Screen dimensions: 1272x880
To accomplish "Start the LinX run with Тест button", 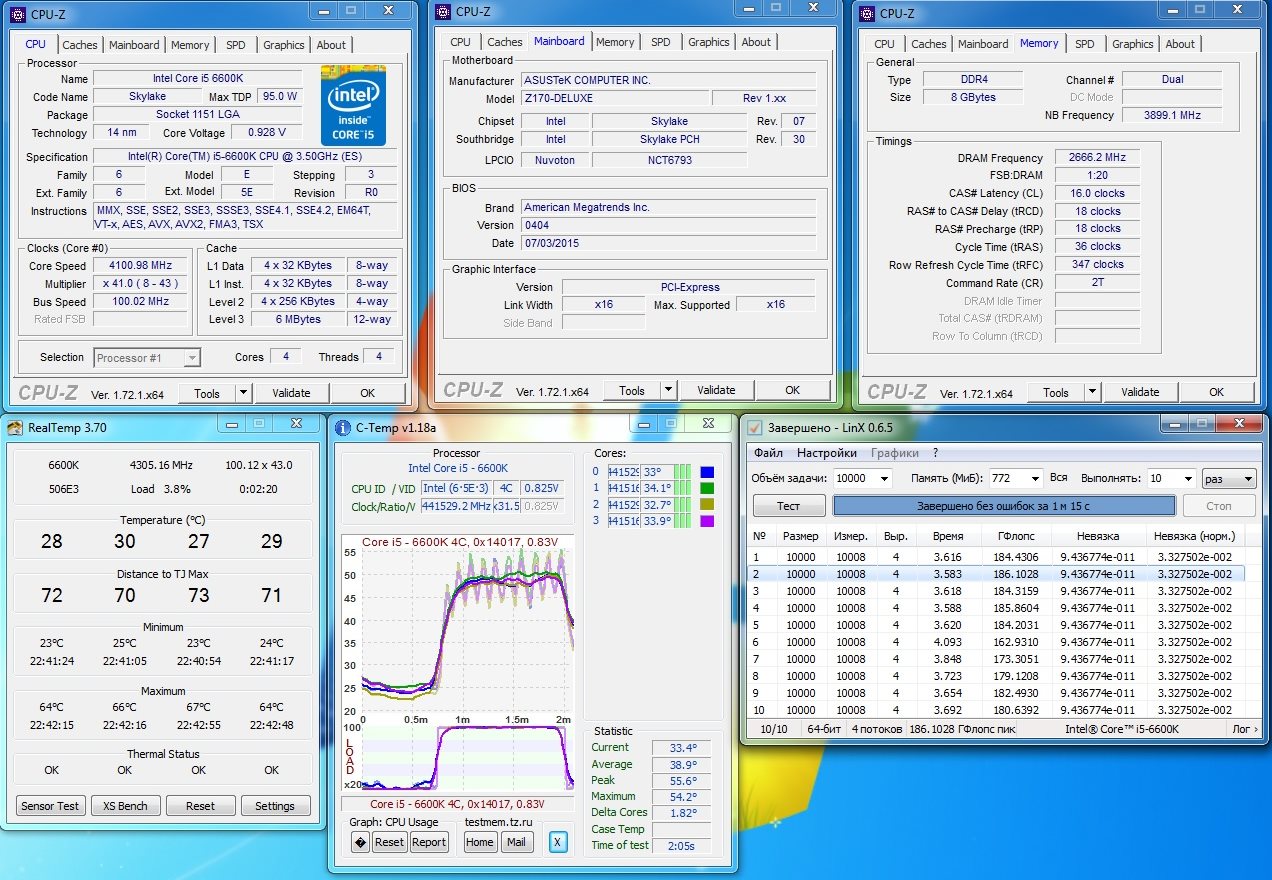I will click(x=788, y=506).
